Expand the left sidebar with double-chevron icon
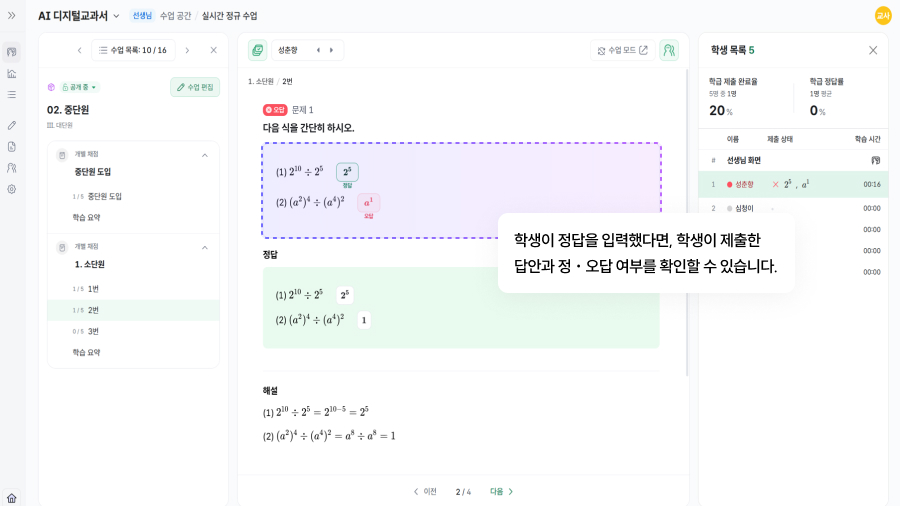This screenshot has height=506, width=900. click(12, 15)
